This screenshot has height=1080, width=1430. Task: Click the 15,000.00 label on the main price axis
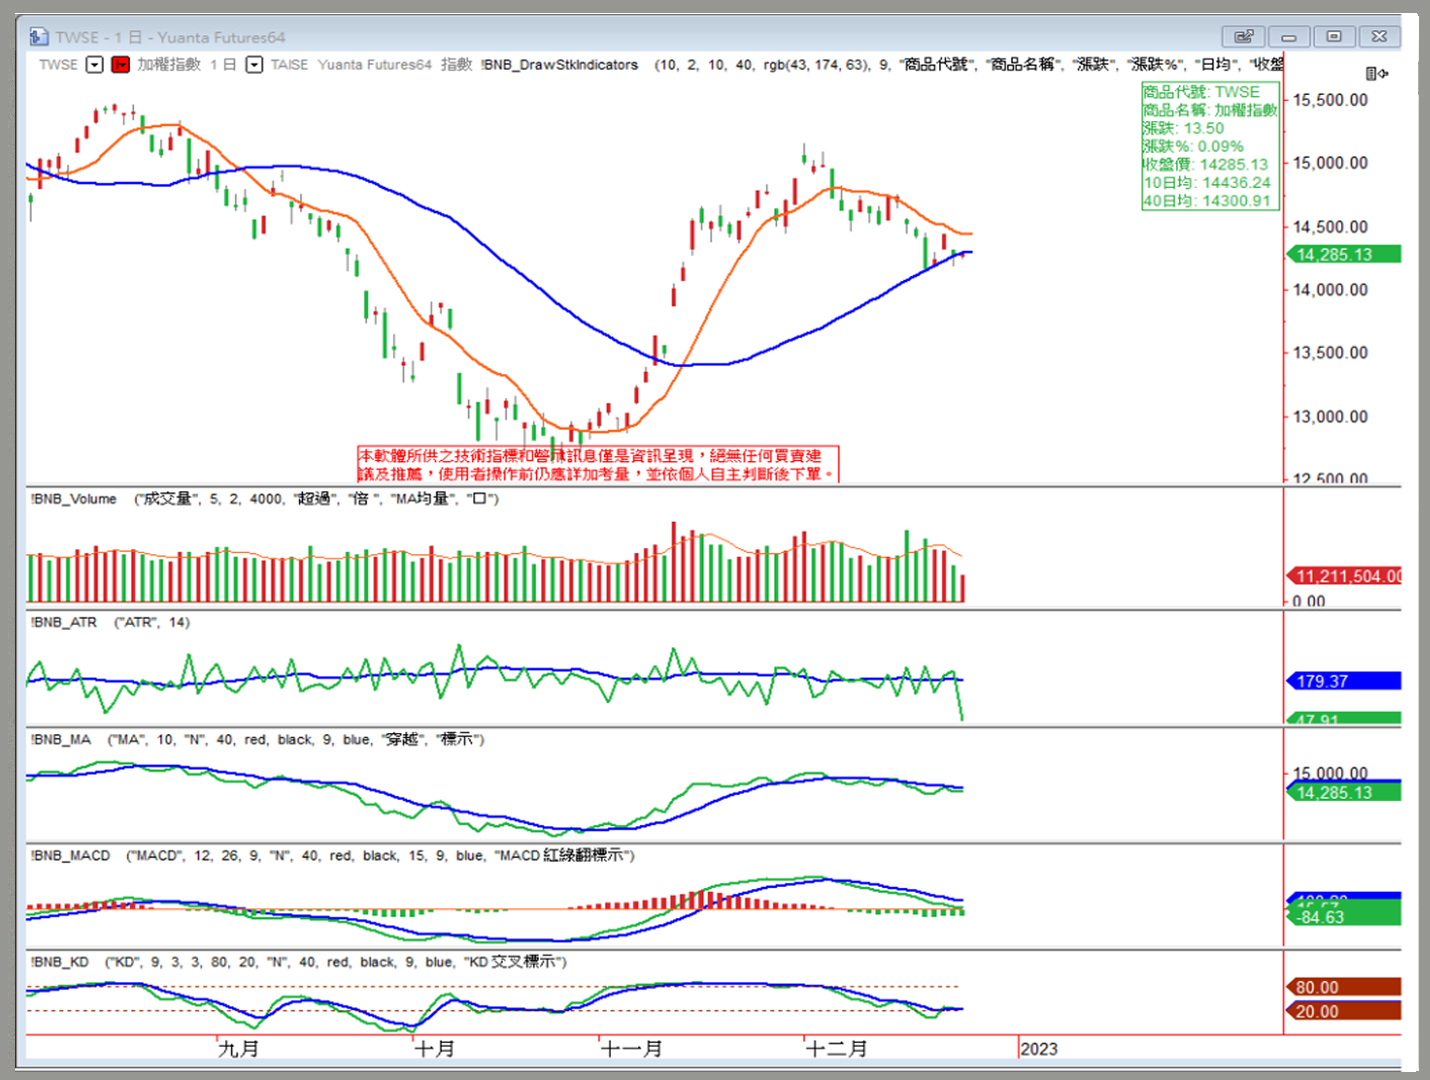[1330, 163]
